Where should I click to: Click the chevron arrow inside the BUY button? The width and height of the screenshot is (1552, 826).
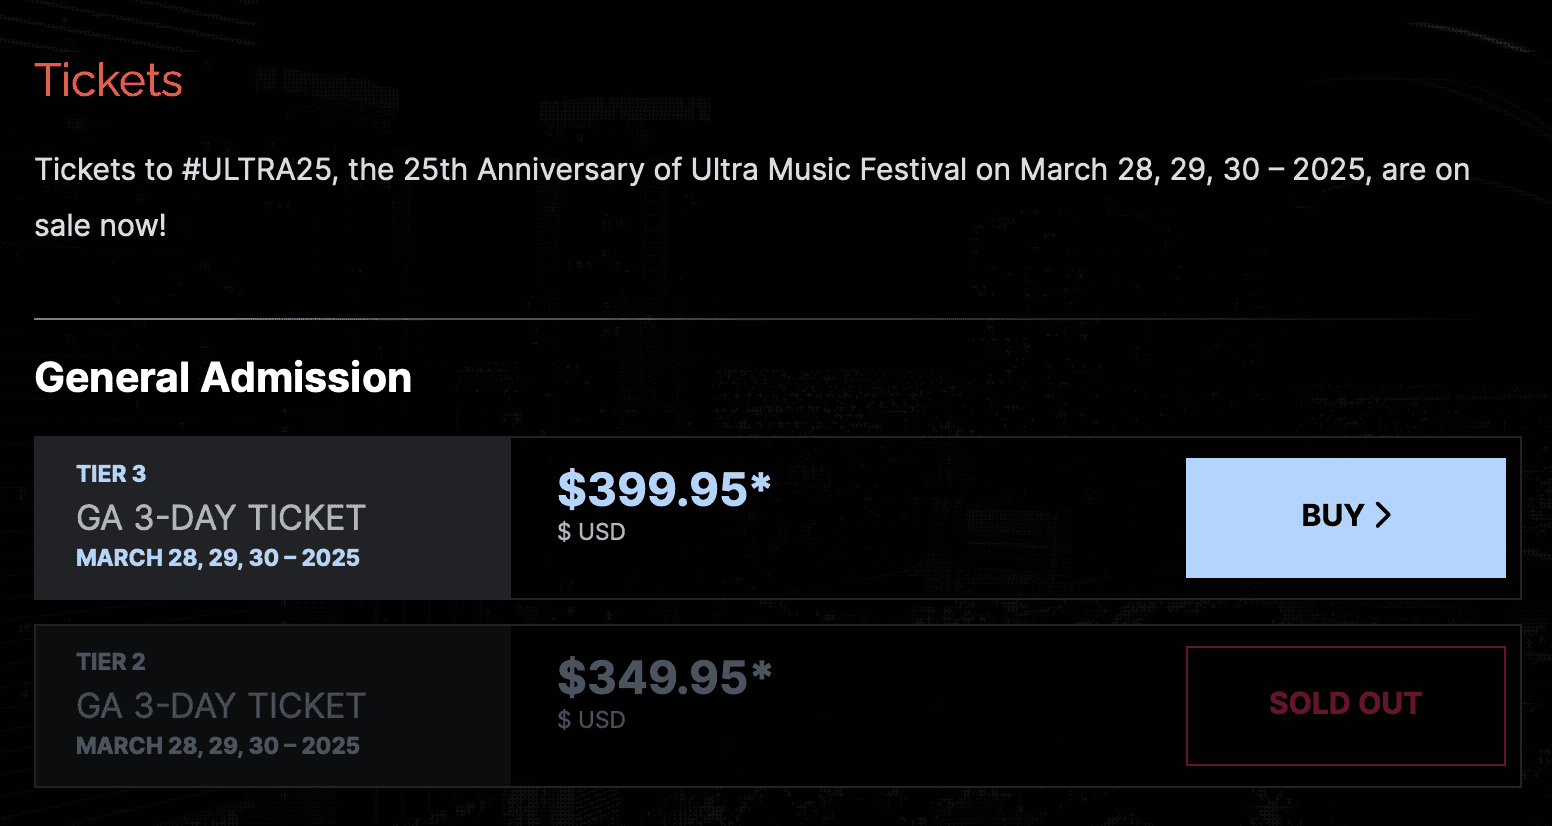tap(1383, 515)
